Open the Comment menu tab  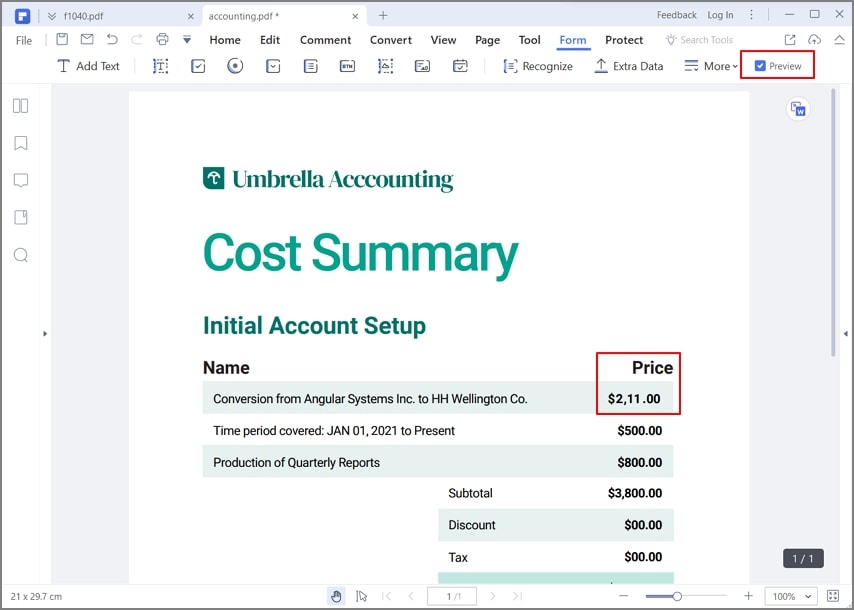[325, 40]
